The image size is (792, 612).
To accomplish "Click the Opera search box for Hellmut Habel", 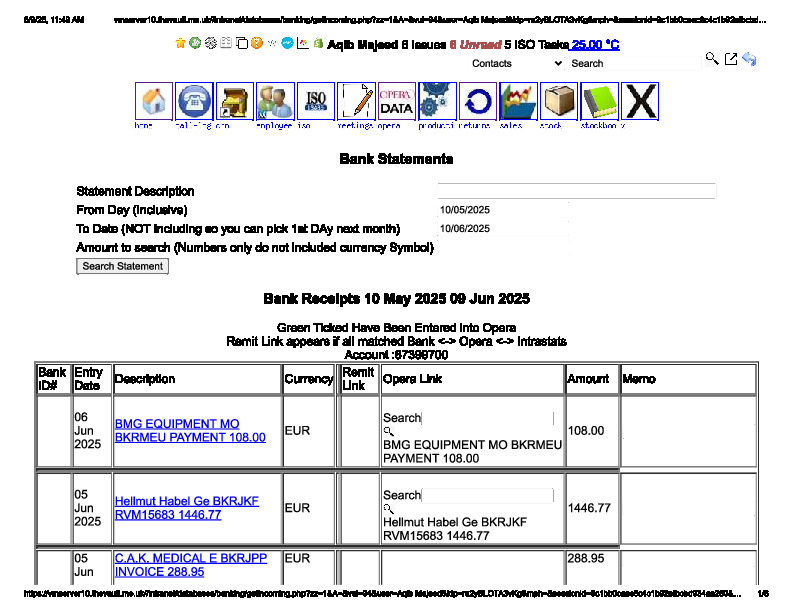I will click(487, 495).
